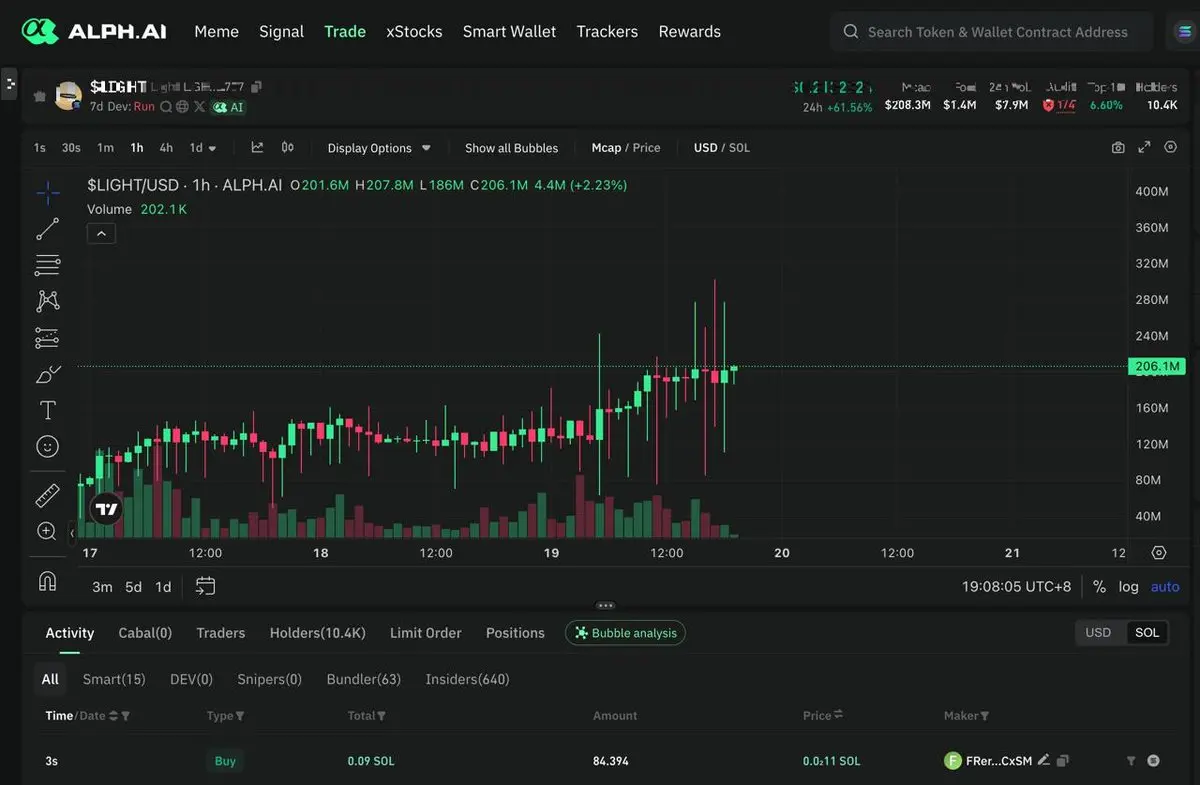Select the ruler measure tool

pos(47,495)
